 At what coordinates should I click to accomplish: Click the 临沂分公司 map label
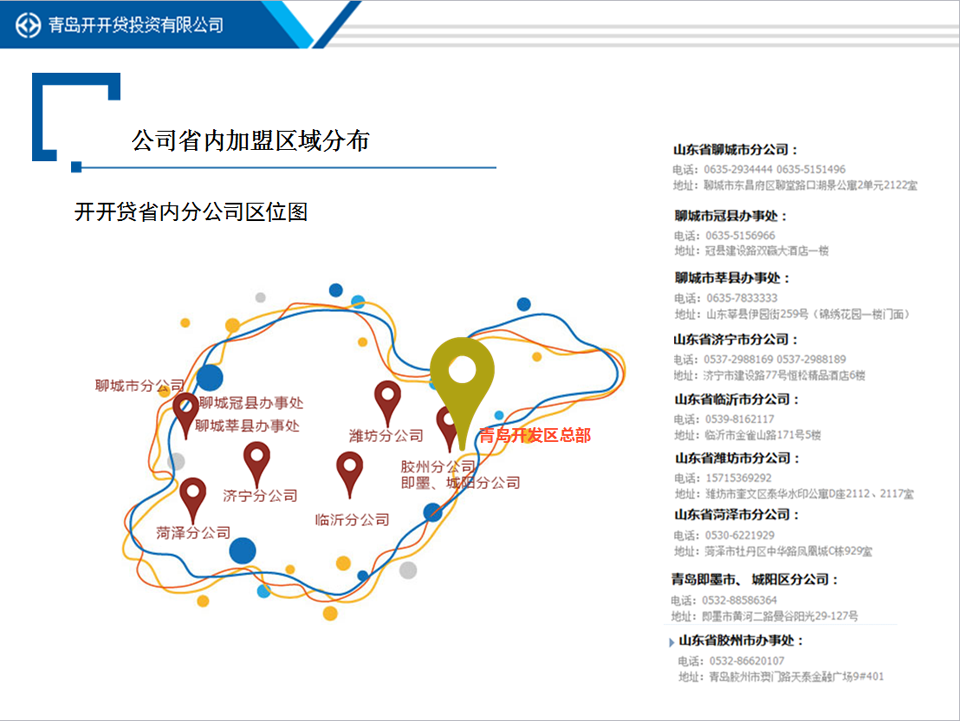(x=352, y=520)
